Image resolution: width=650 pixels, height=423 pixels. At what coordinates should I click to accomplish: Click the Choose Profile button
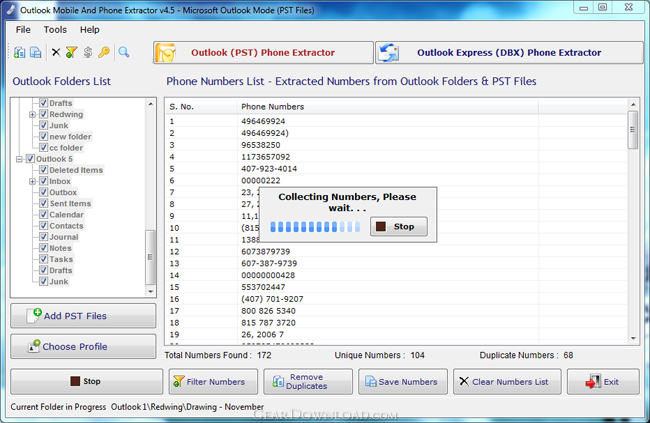(x=83, y=346)
